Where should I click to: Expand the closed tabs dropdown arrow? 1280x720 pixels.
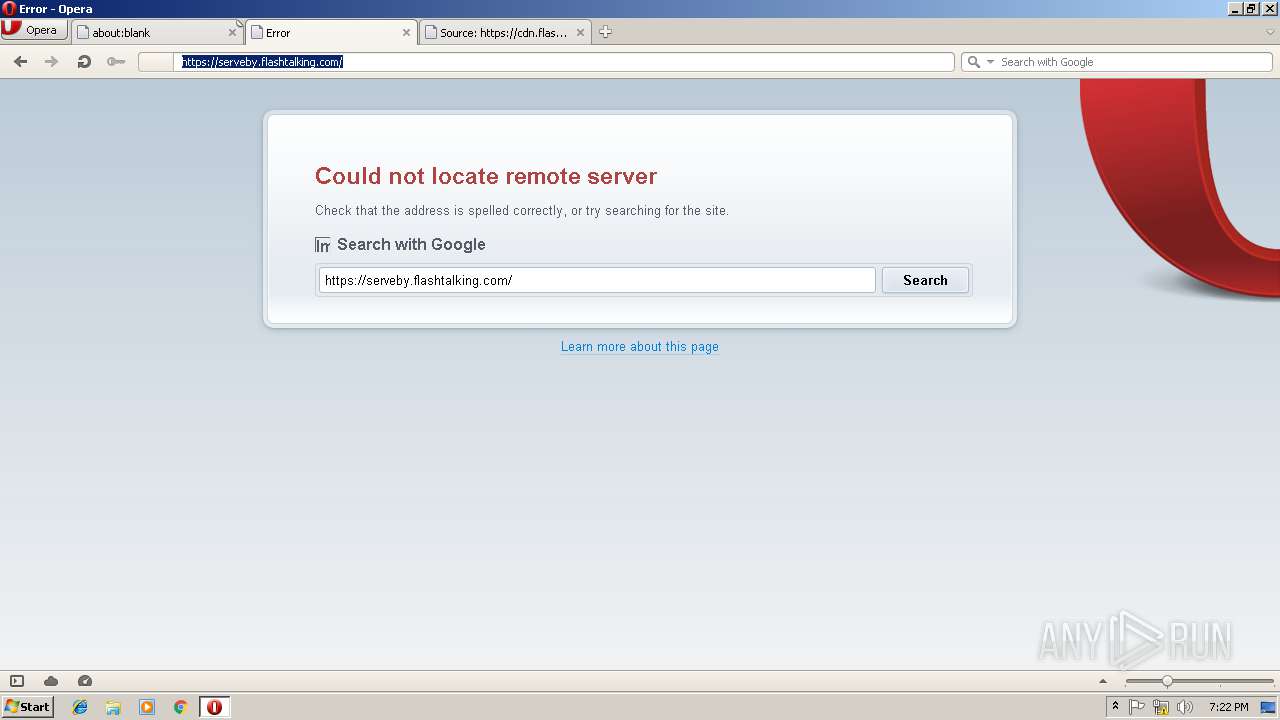coord(1270,32)
